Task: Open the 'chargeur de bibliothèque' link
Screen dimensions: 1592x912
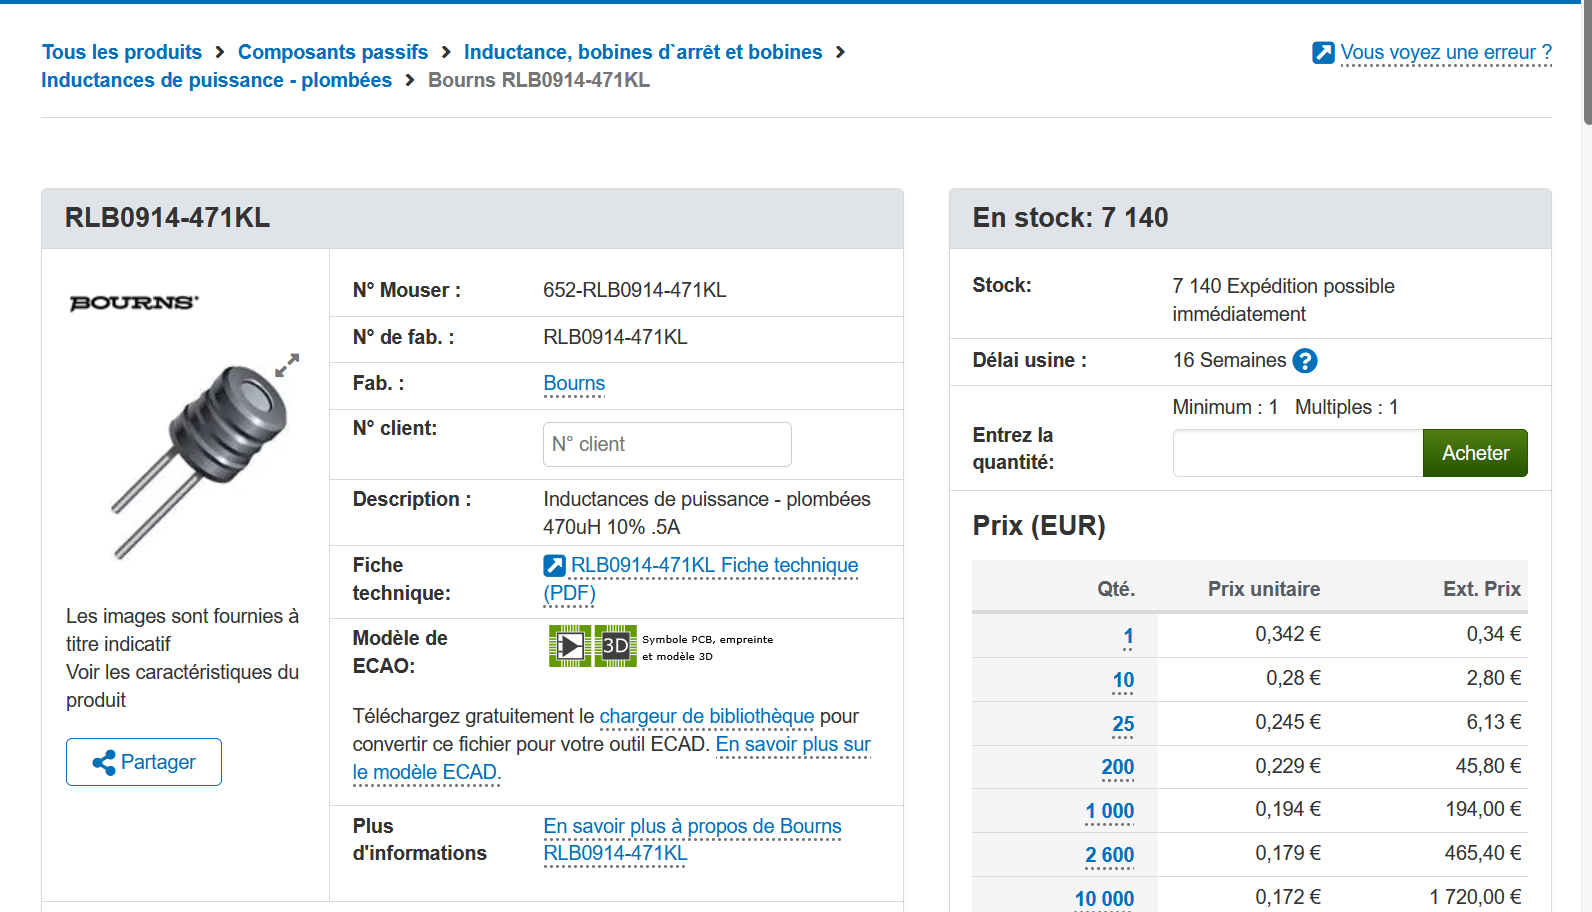Action: click(707, 716)
